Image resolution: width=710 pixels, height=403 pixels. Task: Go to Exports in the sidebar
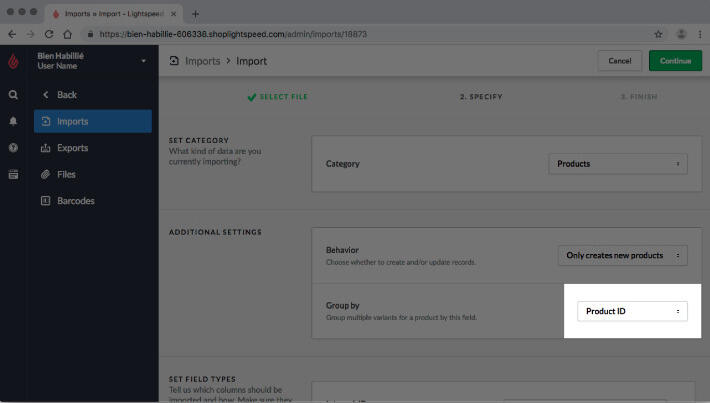coord(72,148)
